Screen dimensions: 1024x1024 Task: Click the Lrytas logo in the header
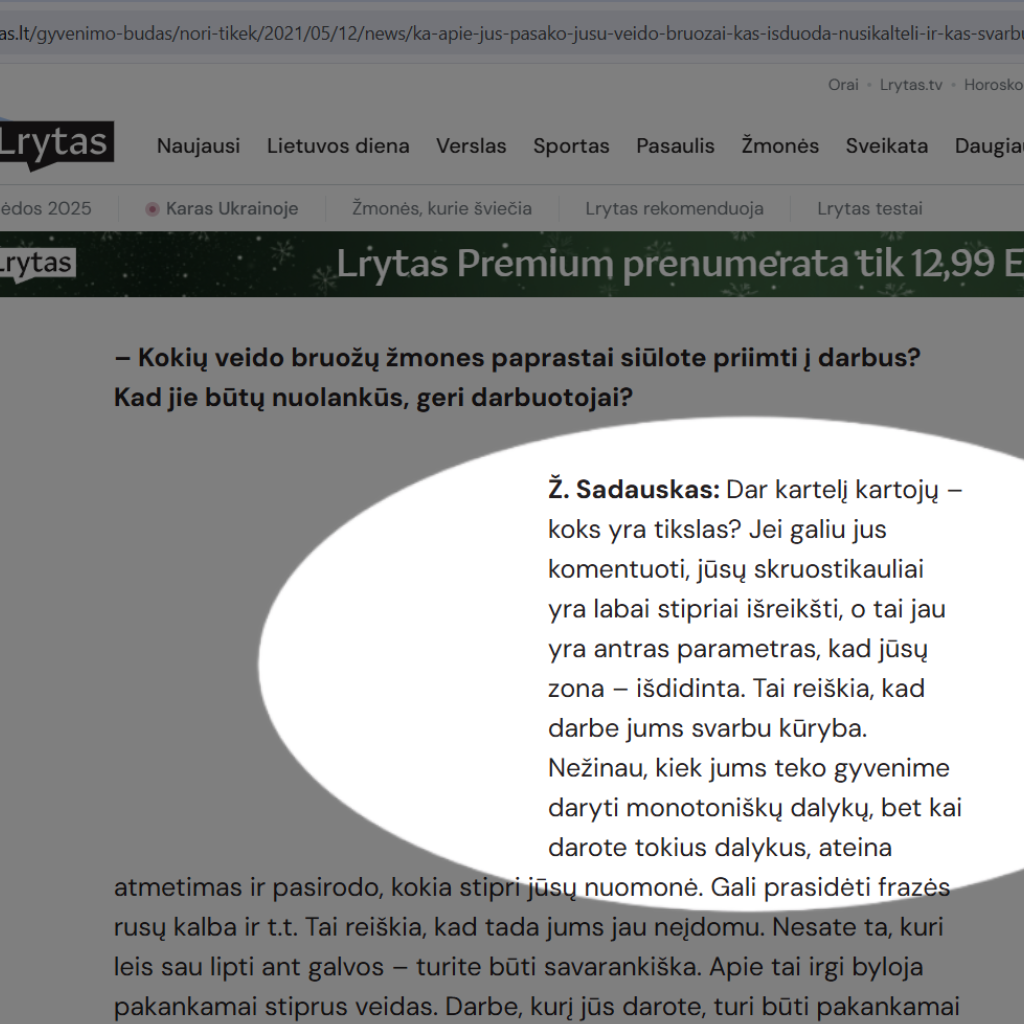click(55, 145)
